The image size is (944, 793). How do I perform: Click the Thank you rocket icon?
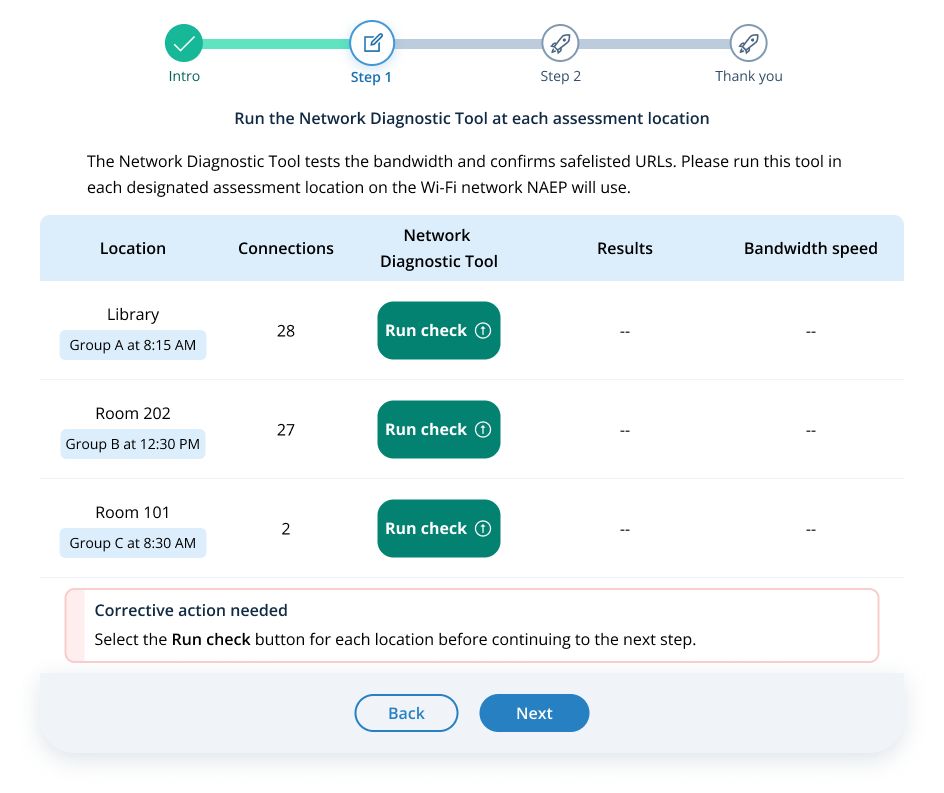pyautogui.click(x=748, y=43)
